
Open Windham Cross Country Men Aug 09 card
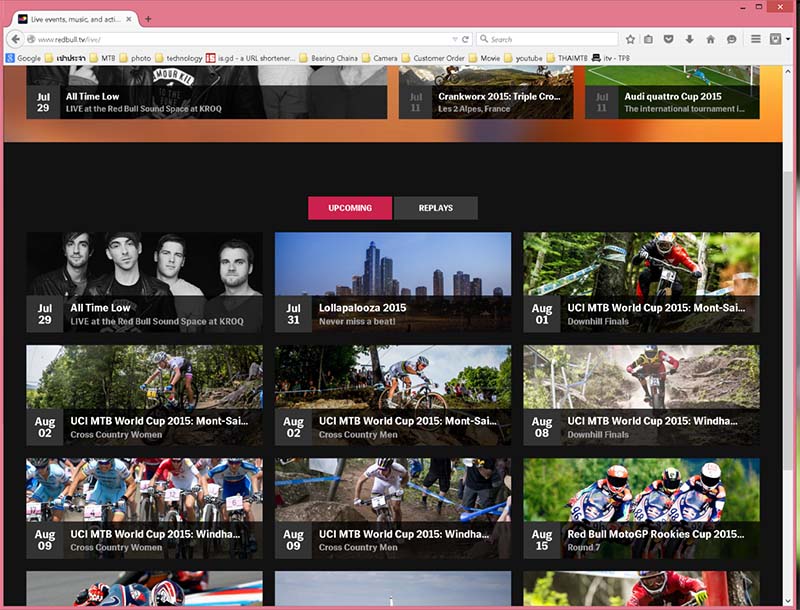coord(393,508)
